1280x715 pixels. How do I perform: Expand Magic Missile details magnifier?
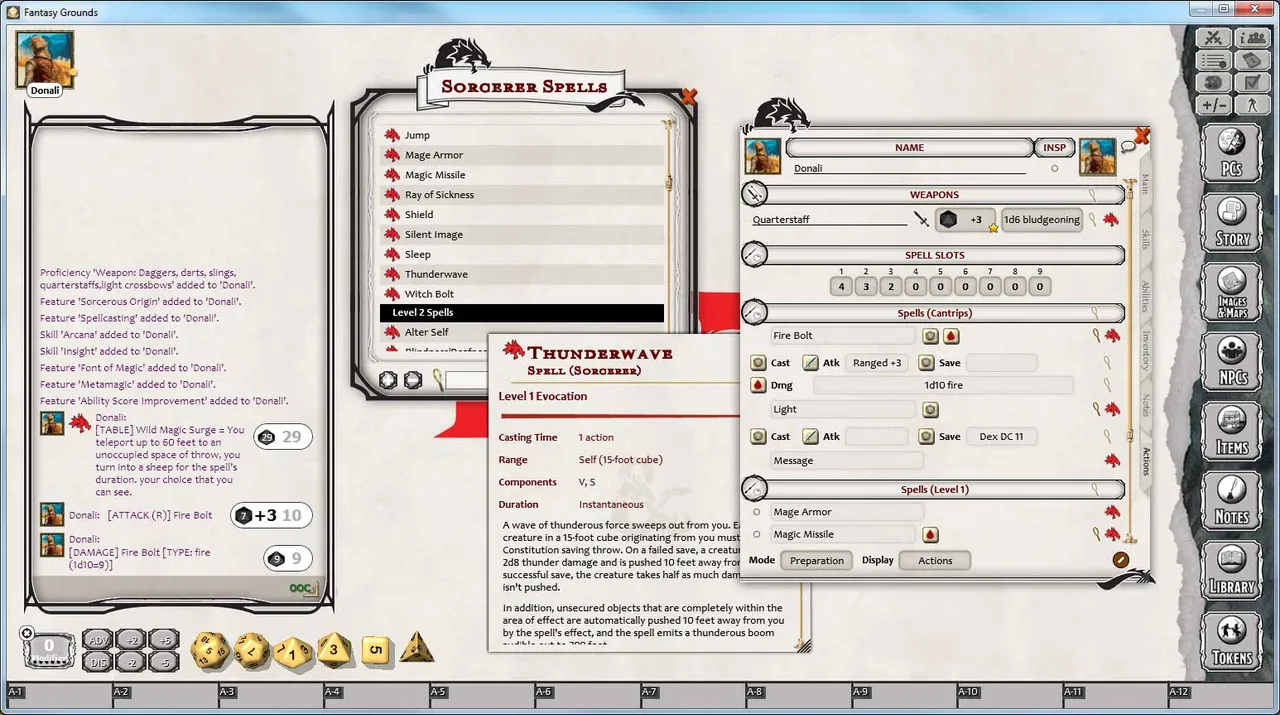(1096, 535)
